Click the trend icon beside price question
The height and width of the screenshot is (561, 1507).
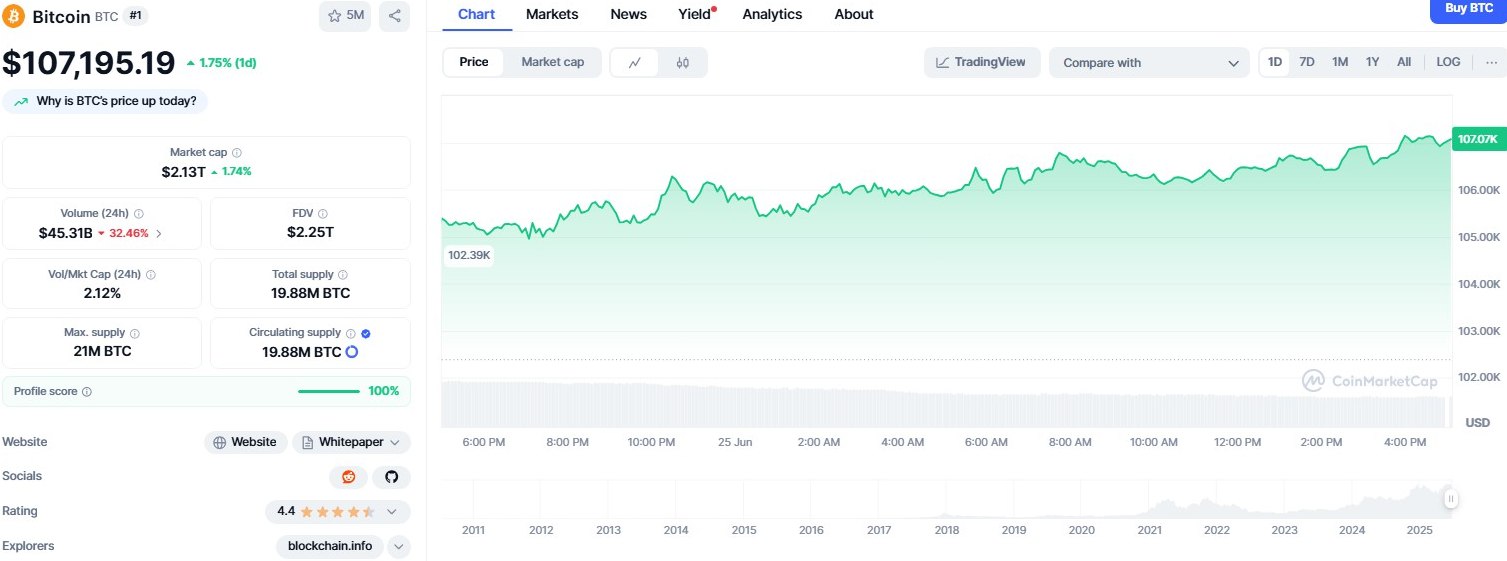click(x=21, y=101)
